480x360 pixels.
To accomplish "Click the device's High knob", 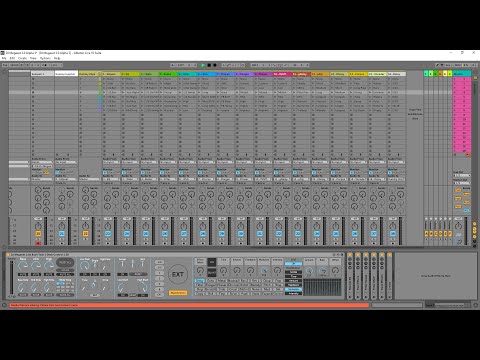I will point(49,266).
